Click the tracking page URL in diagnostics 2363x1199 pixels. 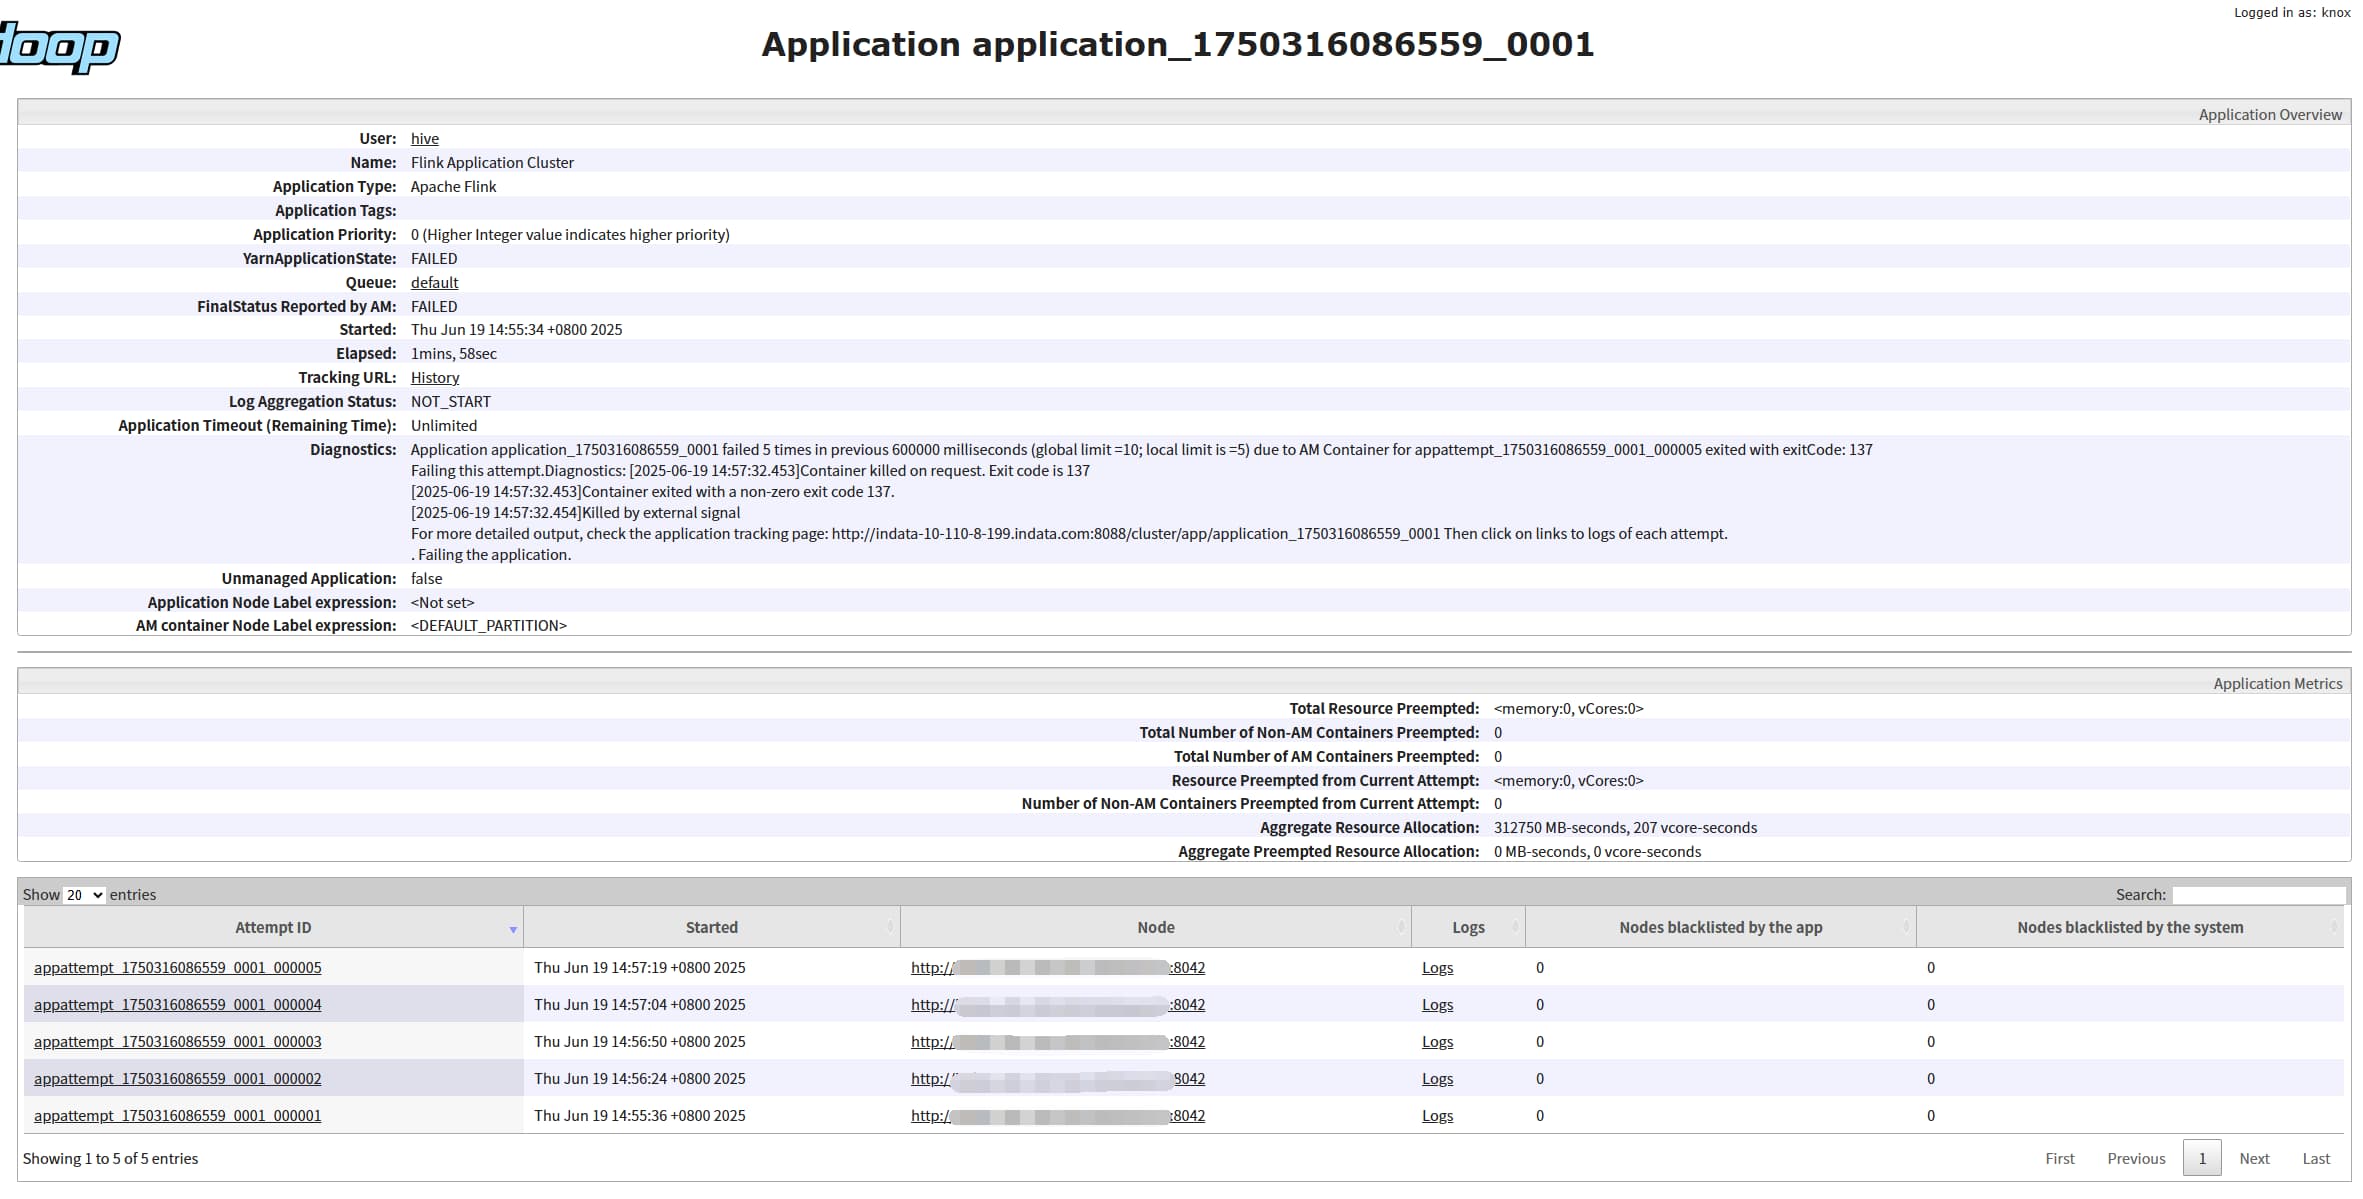[1136, 533]
